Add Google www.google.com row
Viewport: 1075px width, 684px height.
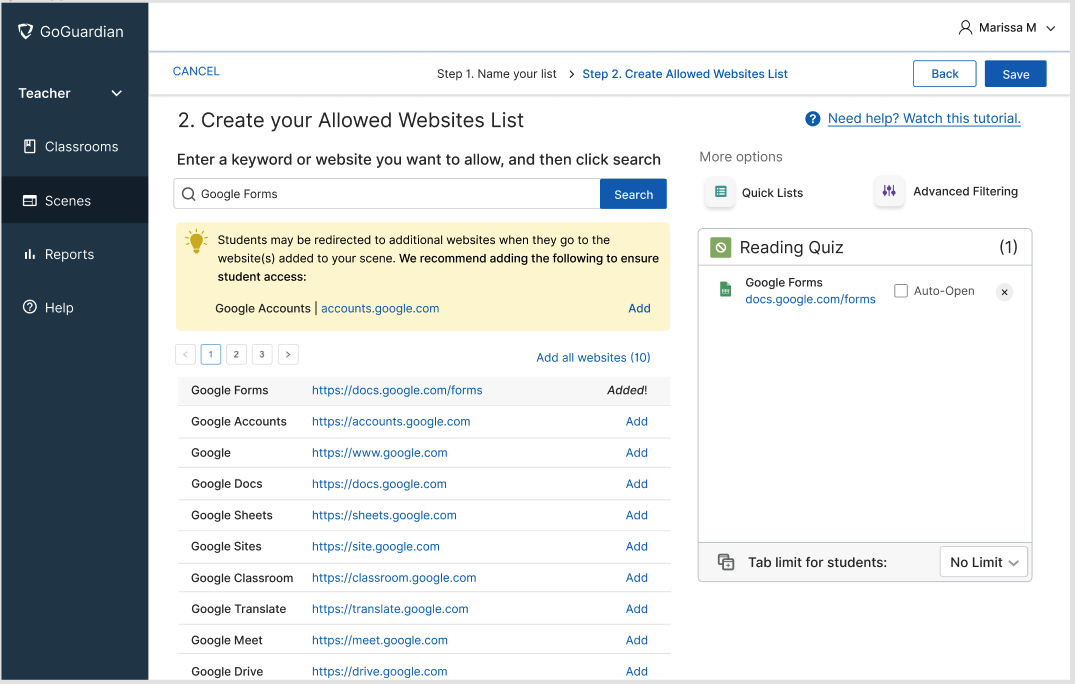click(636, 452)
